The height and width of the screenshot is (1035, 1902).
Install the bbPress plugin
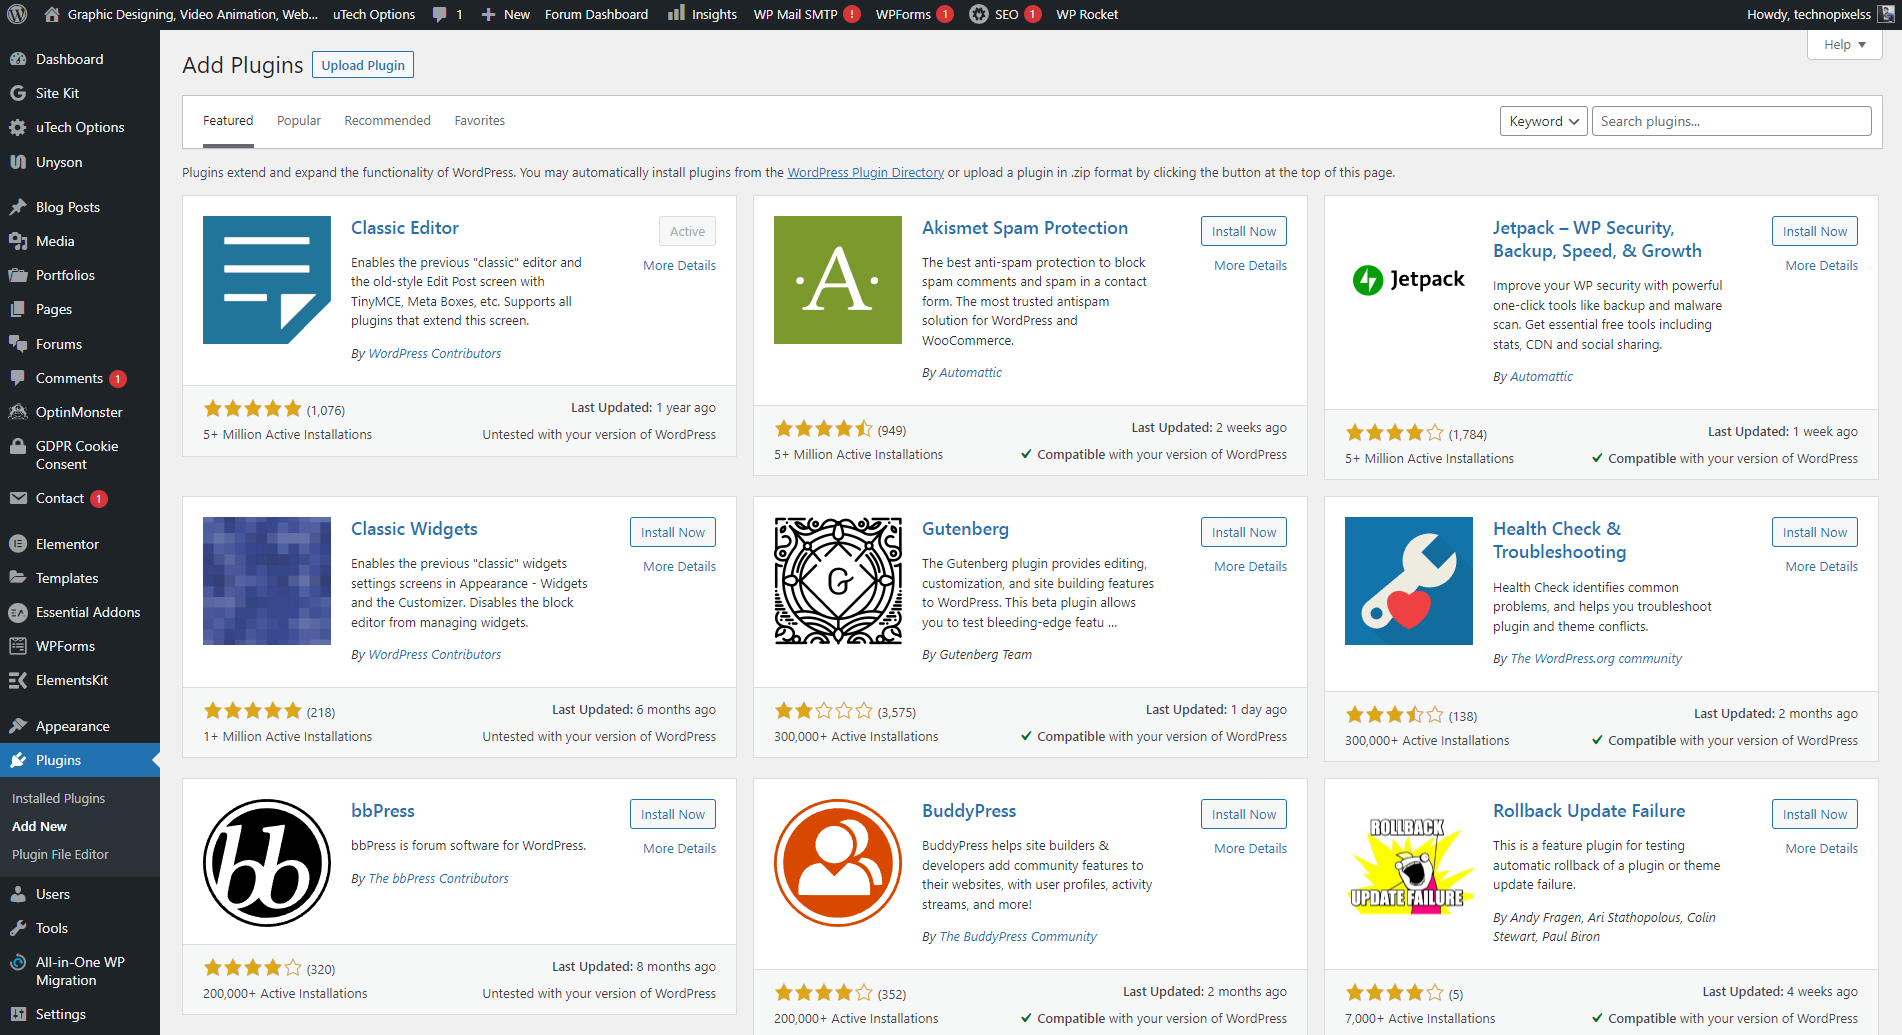point(673,814)
